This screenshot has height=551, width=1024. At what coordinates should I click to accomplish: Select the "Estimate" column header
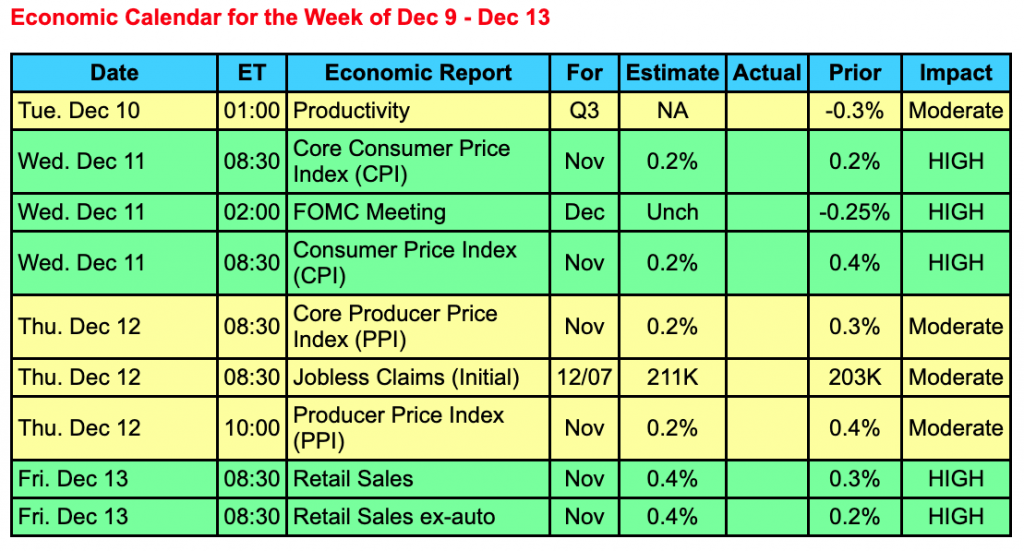(672, 73)
